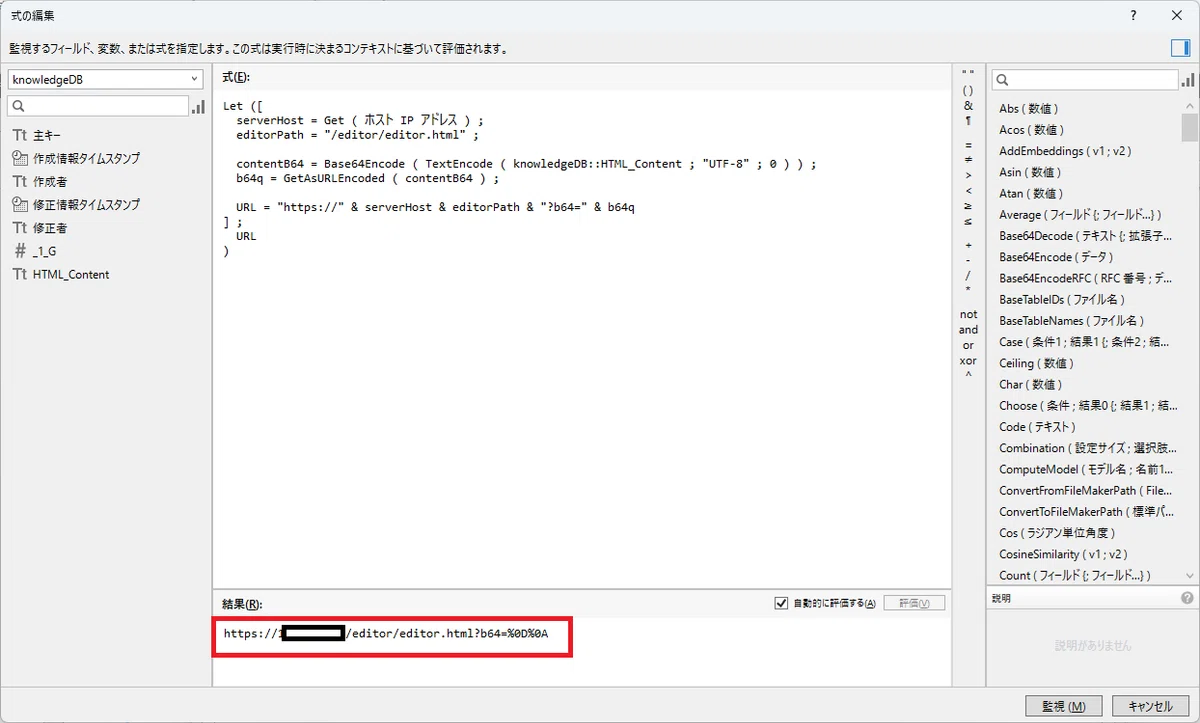This screenshot has width=1200, height=723.
Task: Insert the multiplication asterisk operator
Action: pos(968,291)
